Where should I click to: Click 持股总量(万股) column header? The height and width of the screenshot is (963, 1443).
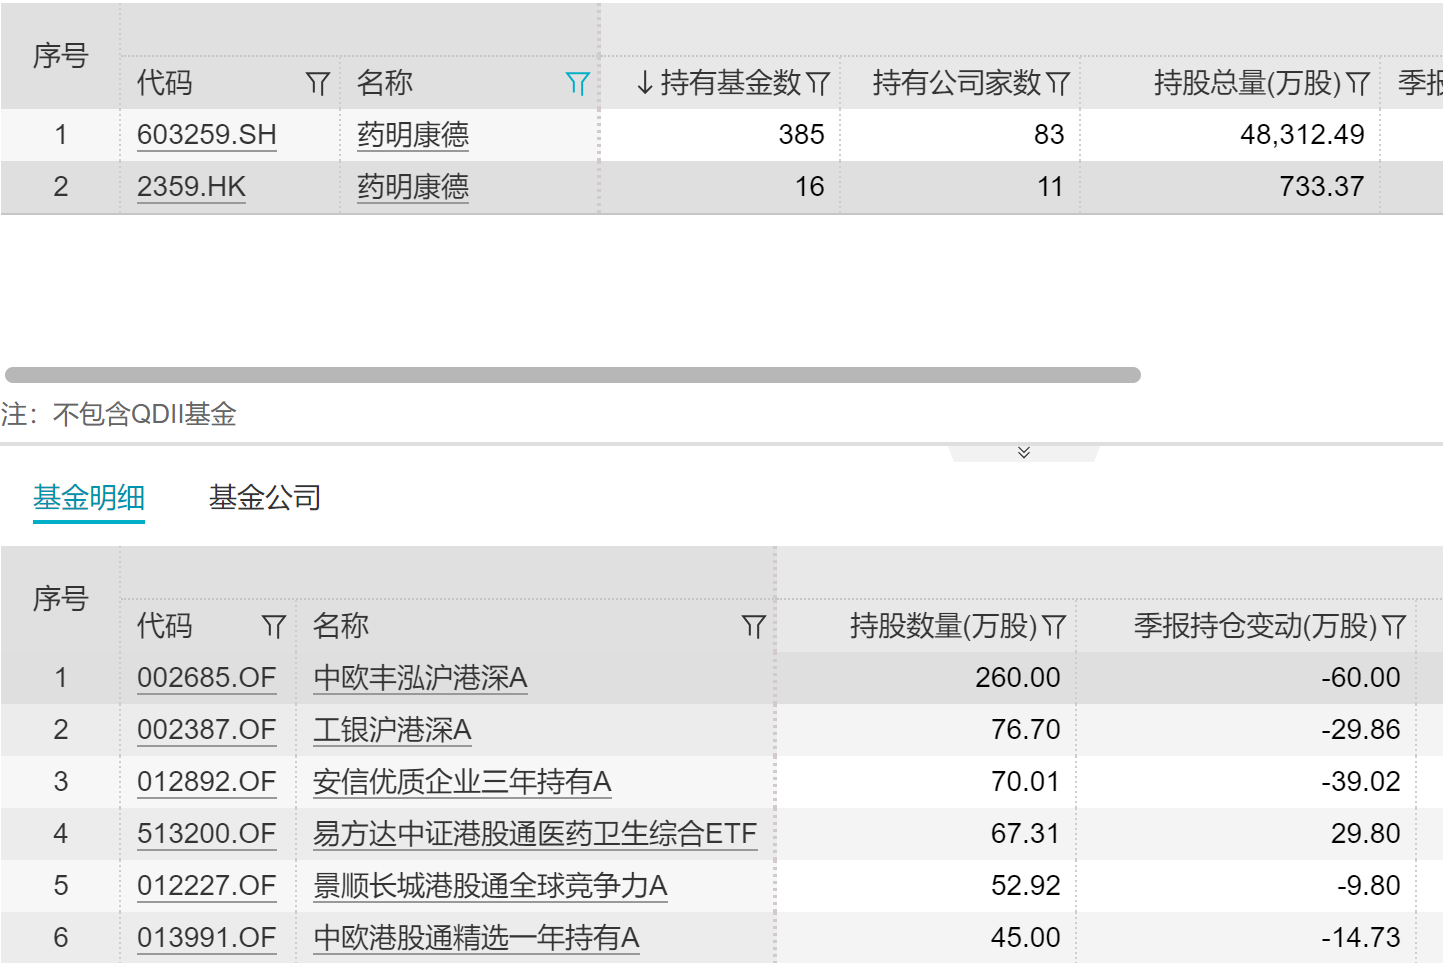[x=1247, y=83]
